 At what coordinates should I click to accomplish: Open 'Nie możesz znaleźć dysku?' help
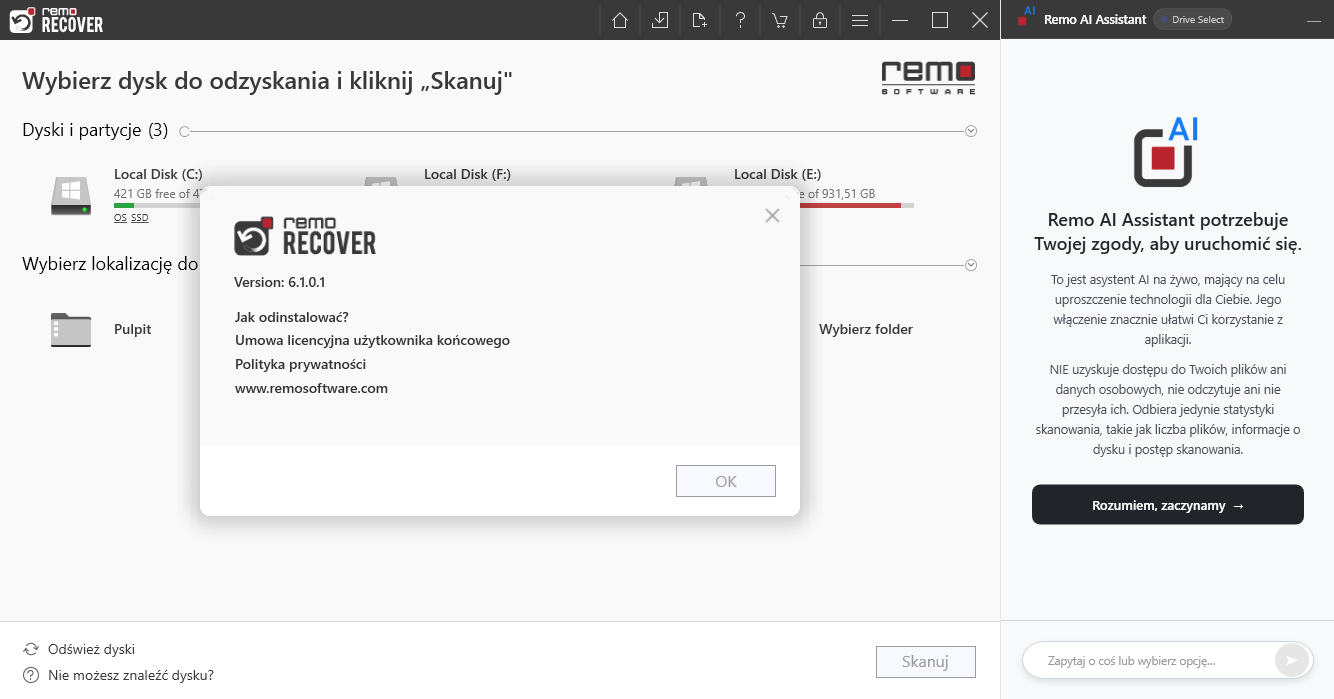point(118,675)
